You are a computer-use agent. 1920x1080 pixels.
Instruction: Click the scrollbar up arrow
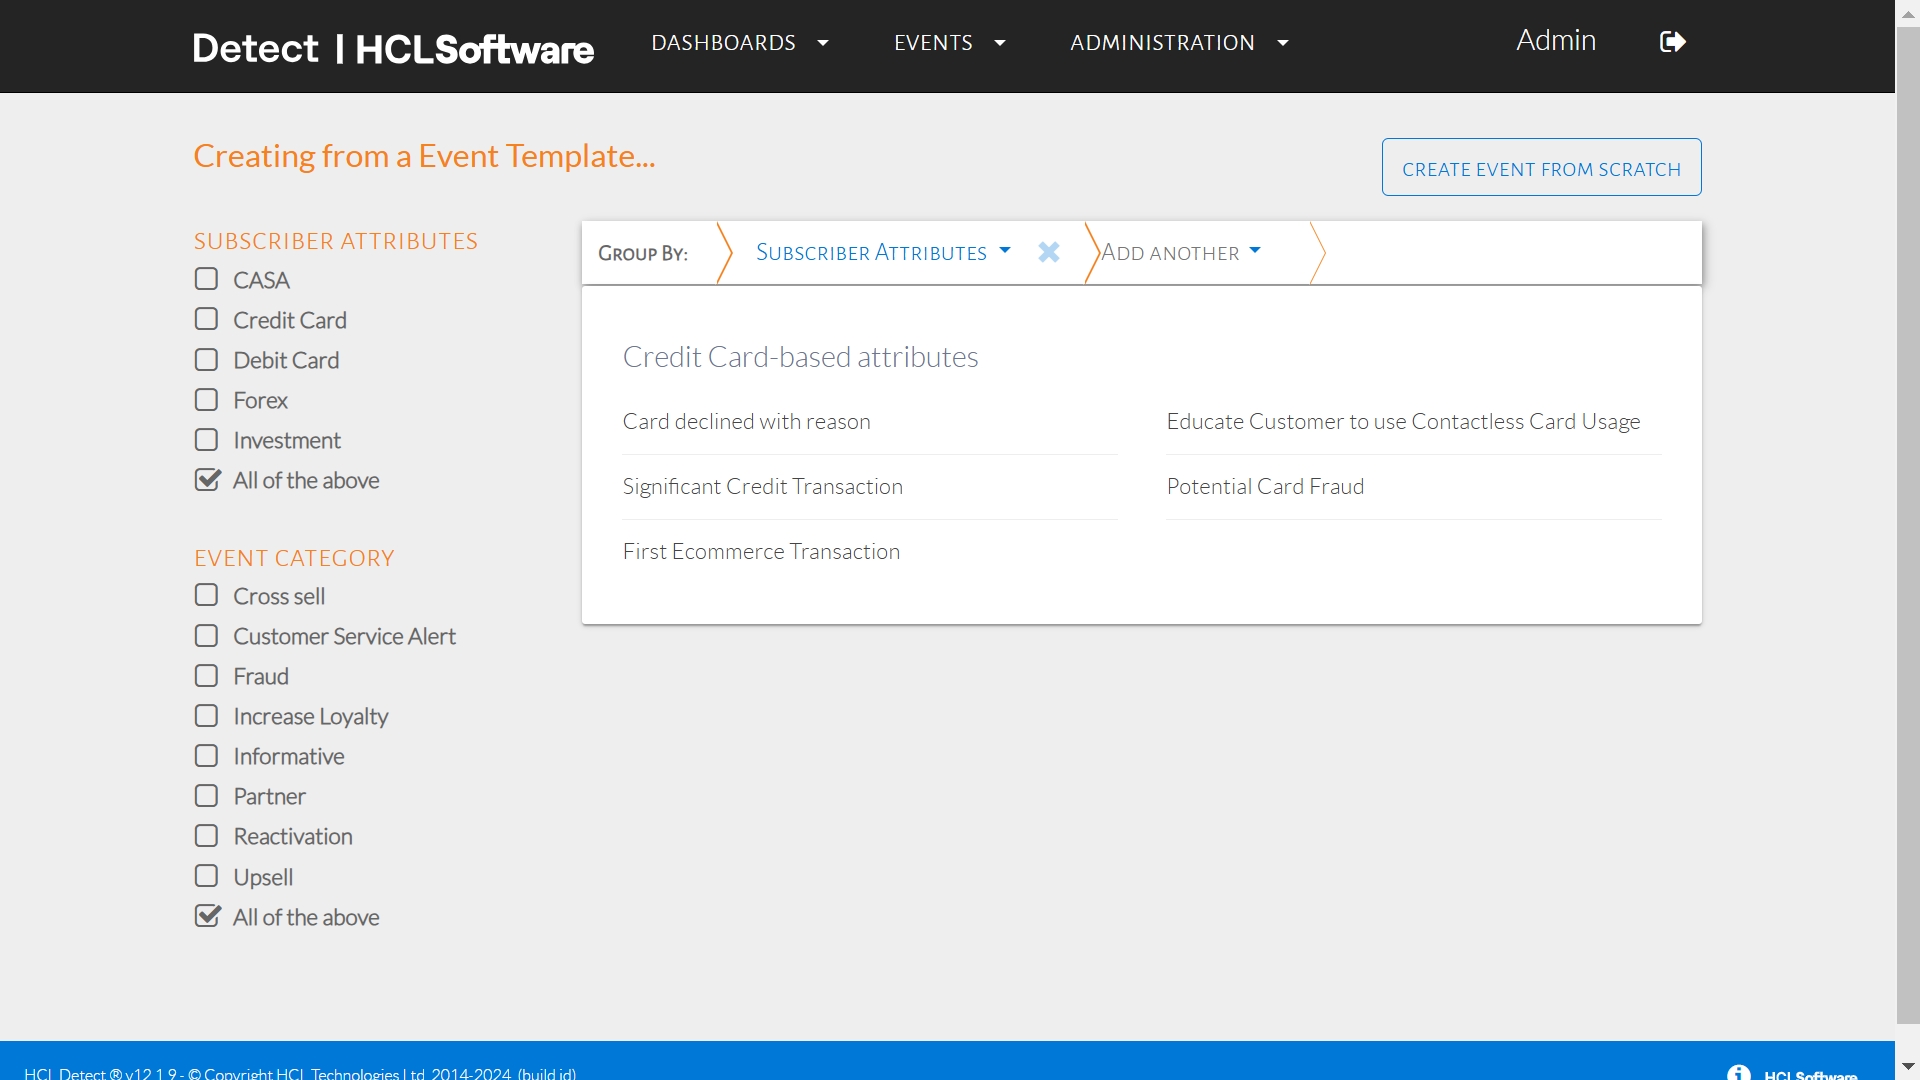(1908, 12)
